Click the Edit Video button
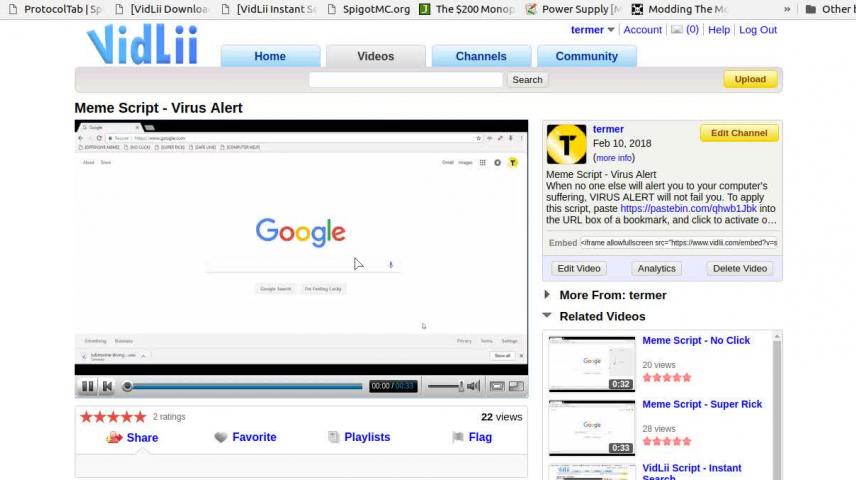 (578, 269)
